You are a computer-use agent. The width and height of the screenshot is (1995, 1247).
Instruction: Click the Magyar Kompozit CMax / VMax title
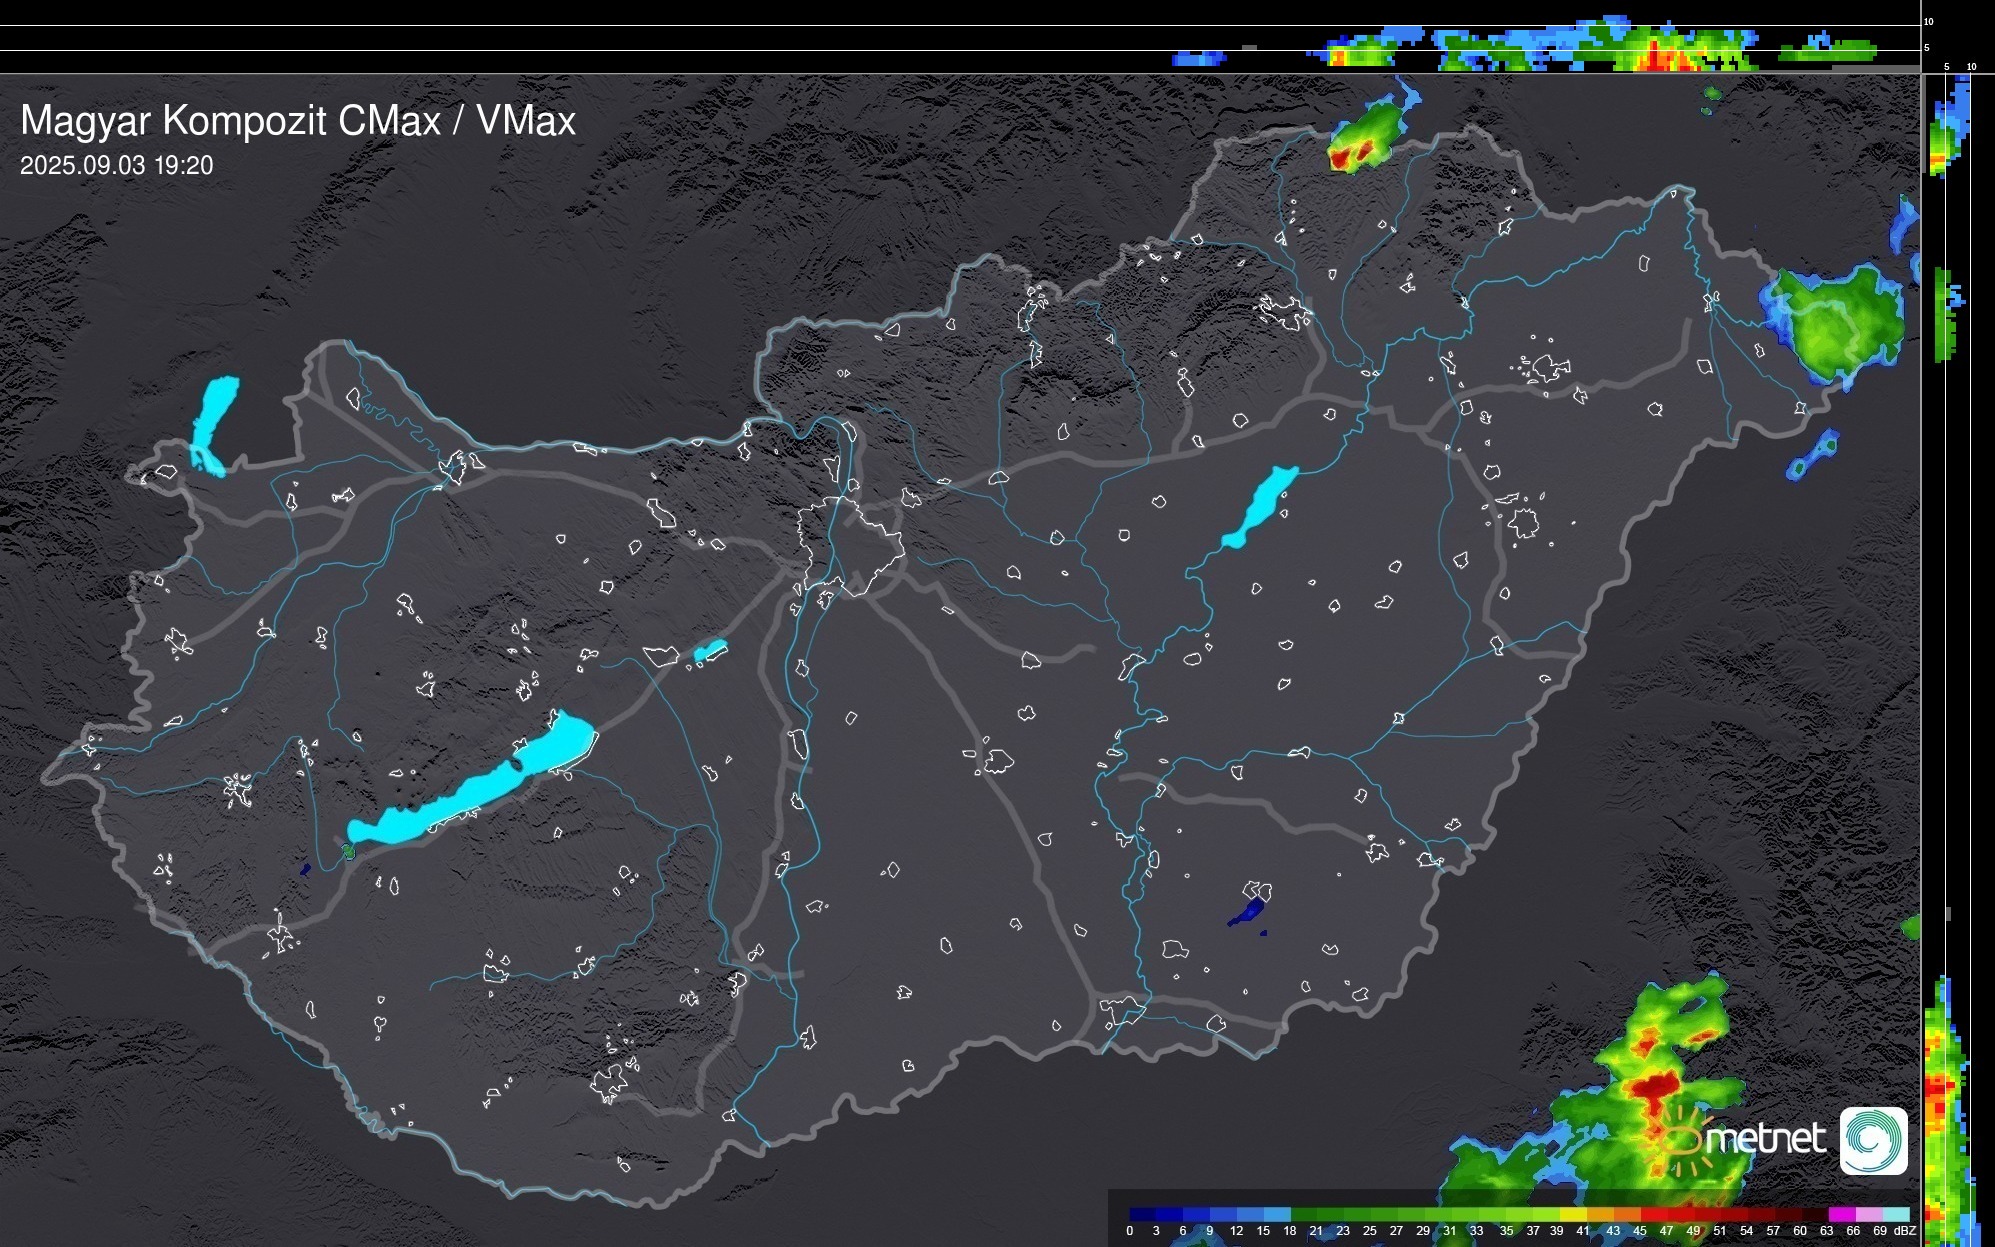[x=298, y=121]
